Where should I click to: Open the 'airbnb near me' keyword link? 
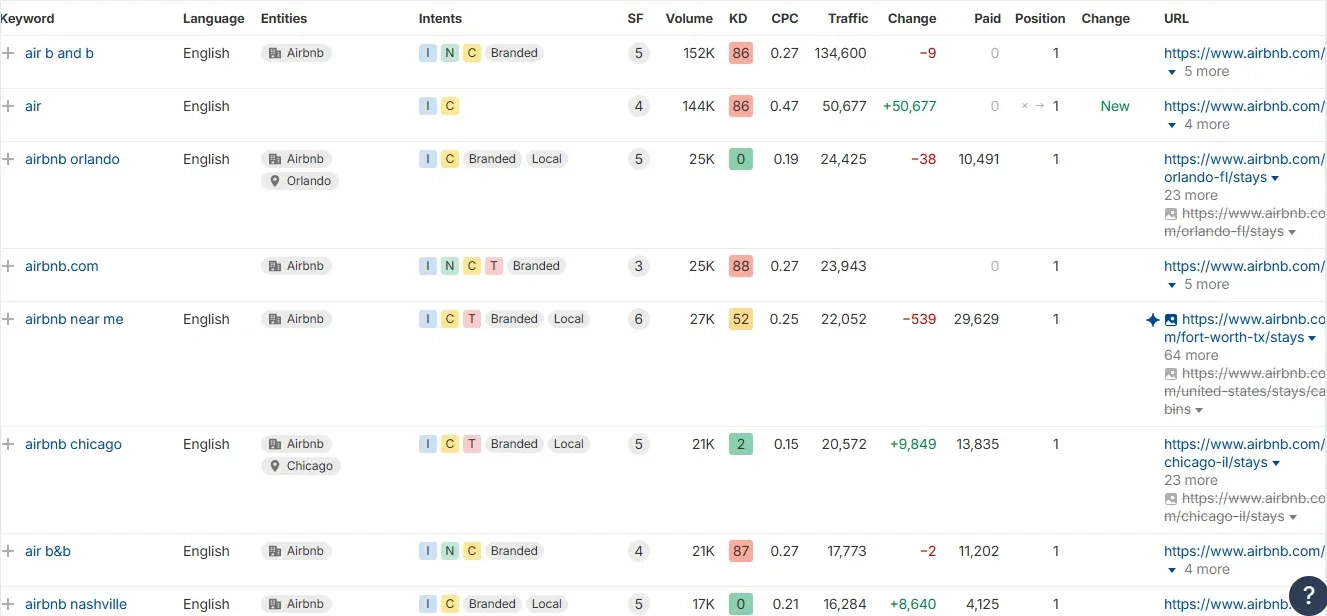coord(74,319)
